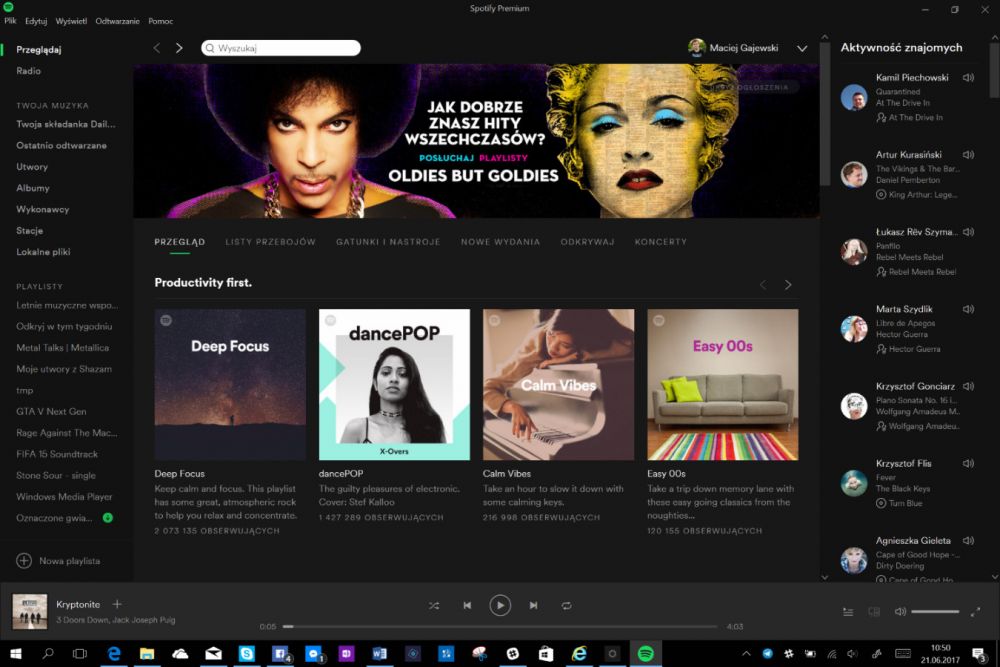1000x667 pixels.
Task: Mute the volume speaker icon
Action: 900,612
